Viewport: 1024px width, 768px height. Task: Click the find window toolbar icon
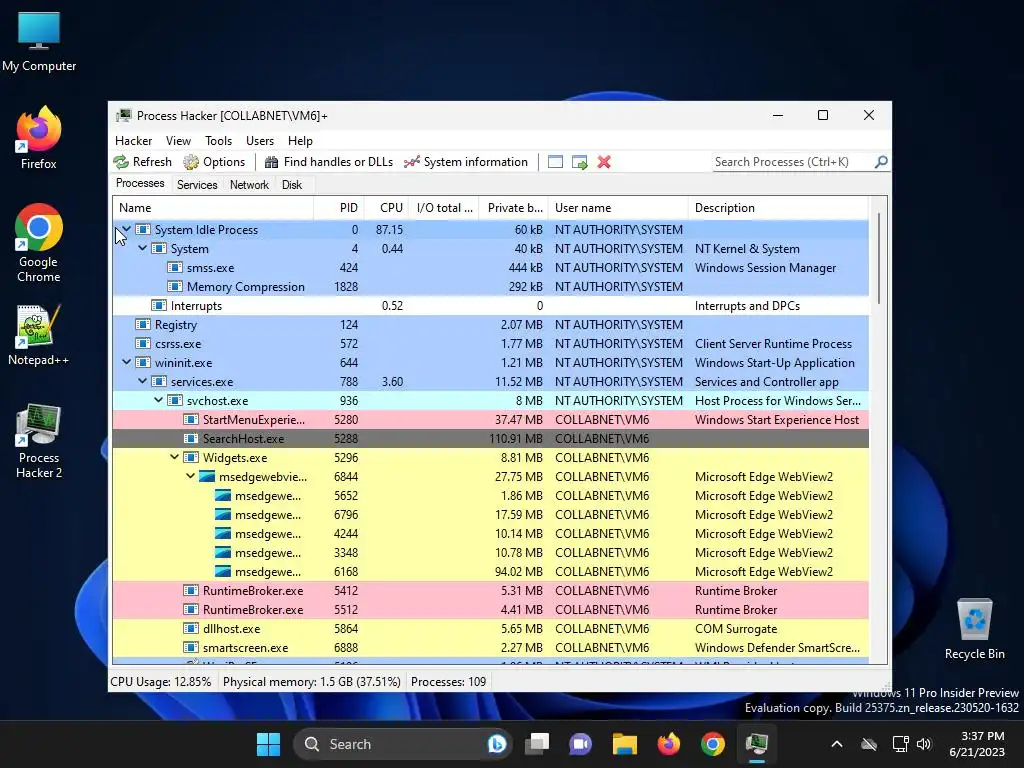pyautogui.click(x=555, y=162)
